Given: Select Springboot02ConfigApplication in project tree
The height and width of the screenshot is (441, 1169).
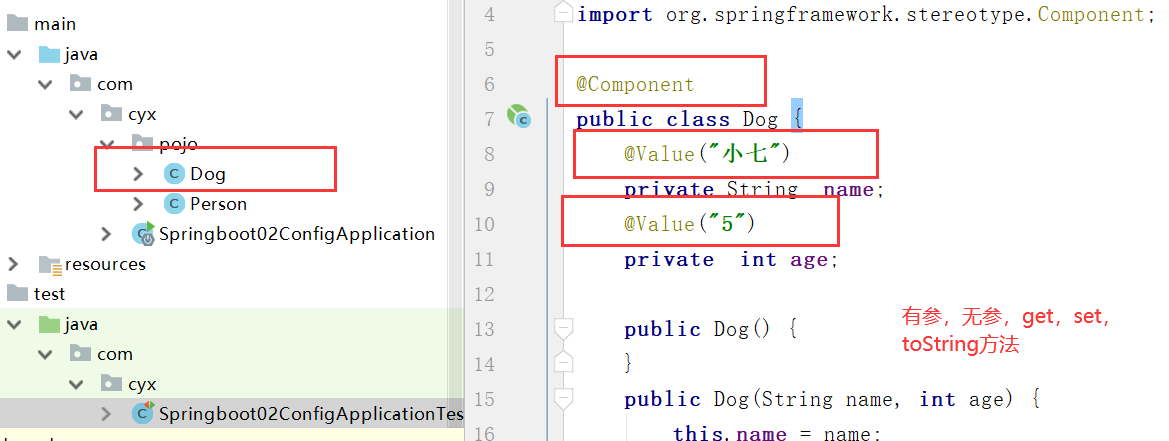Looking at the screenshot, I should point(297,234).
